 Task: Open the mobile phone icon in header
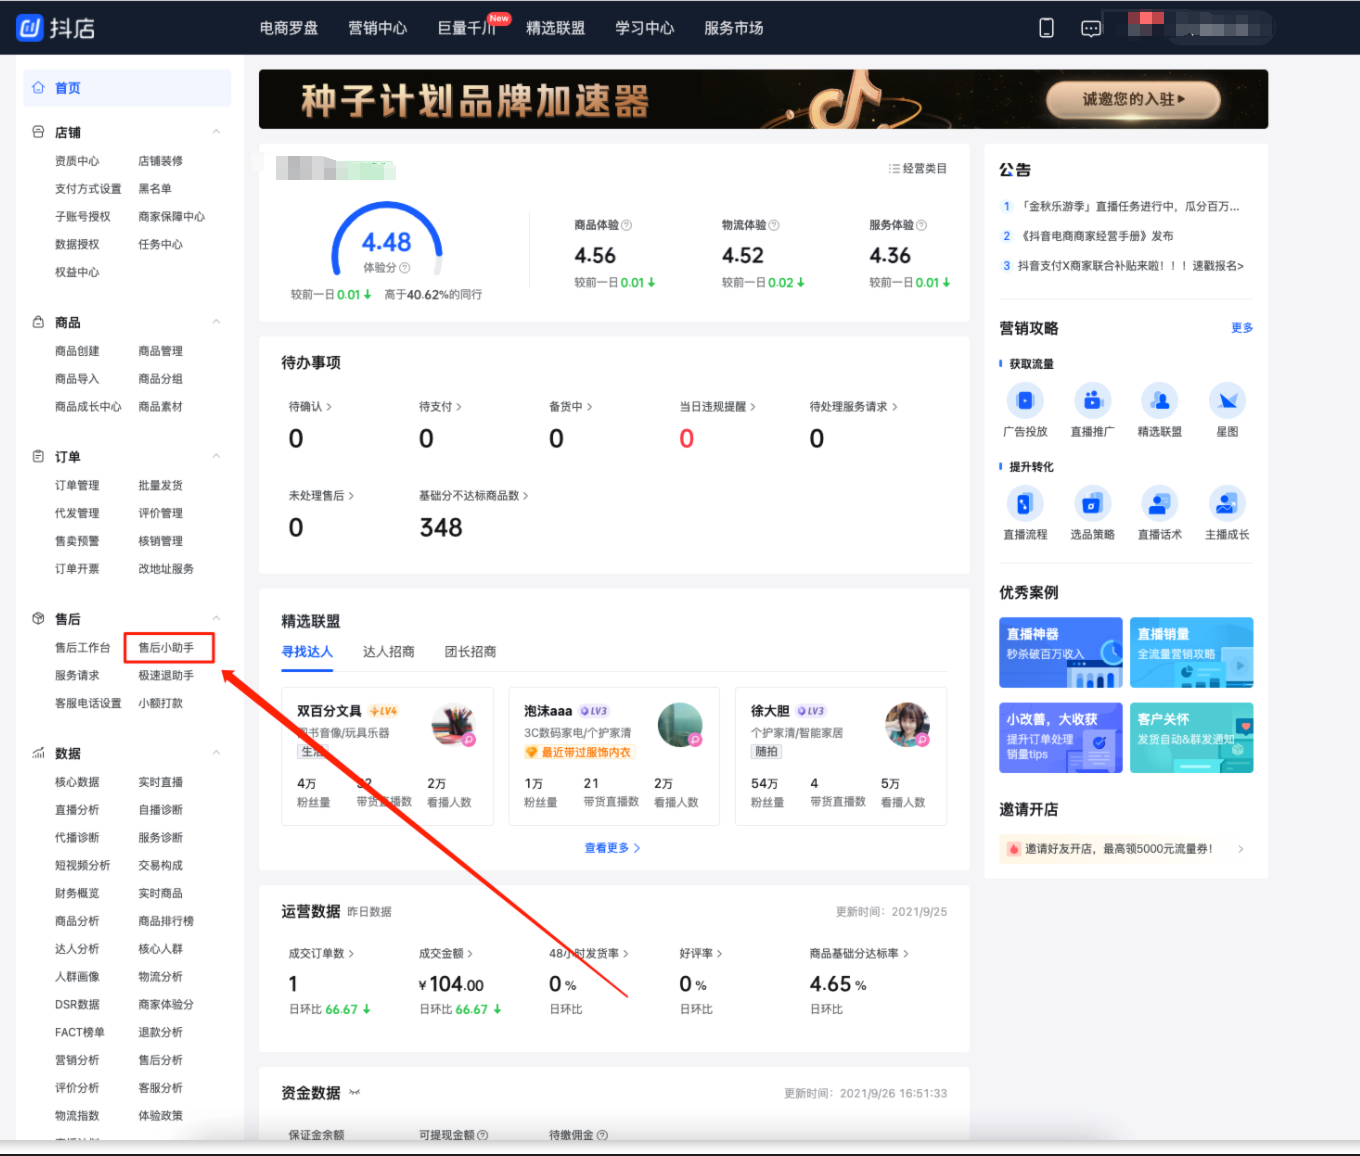(x=1046, y=28)
